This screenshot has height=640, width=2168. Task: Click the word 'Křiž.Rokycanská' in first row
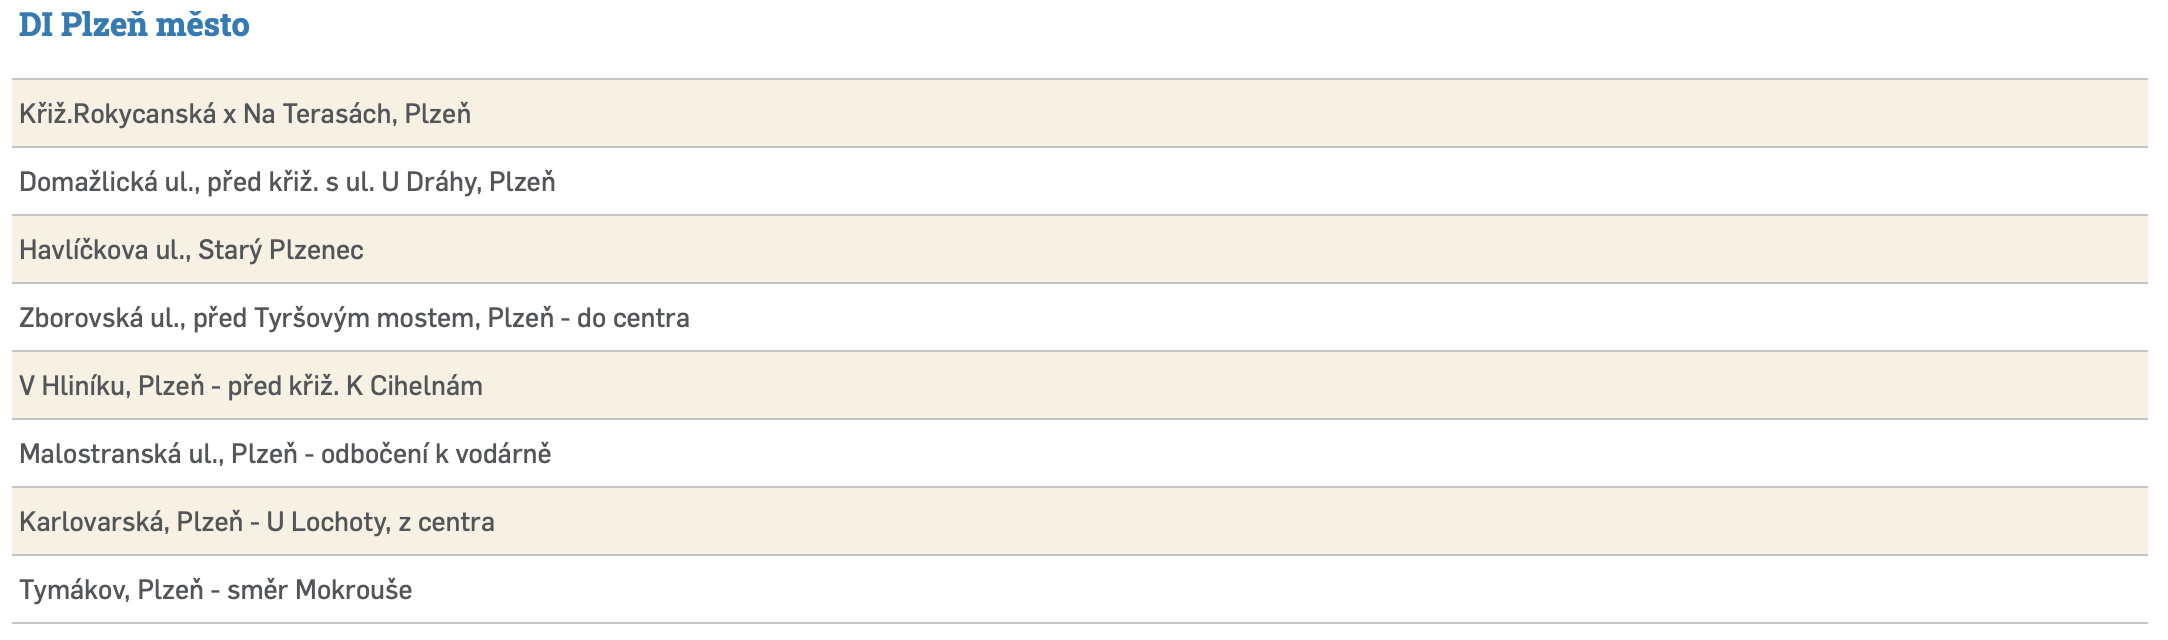click(x=117, y=114)
